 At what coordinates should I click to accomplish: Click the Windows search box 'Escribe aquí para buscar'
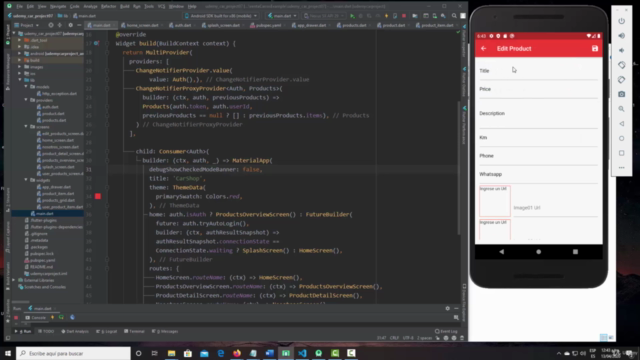coord(73,353)
